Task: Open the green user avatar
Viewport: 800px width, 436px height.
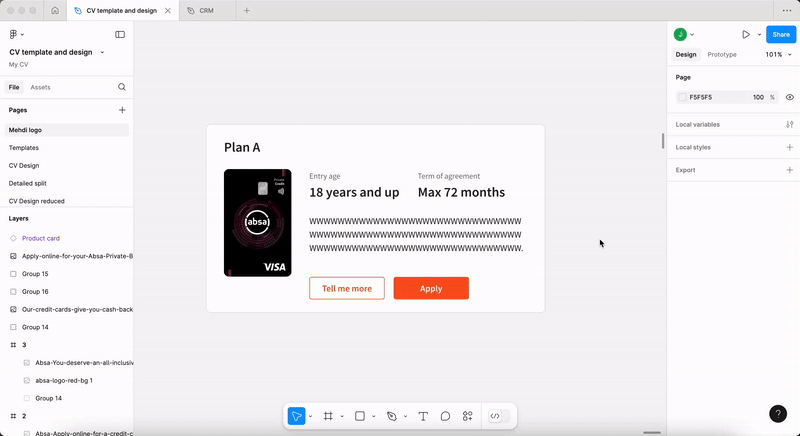Action: [680, 34]
